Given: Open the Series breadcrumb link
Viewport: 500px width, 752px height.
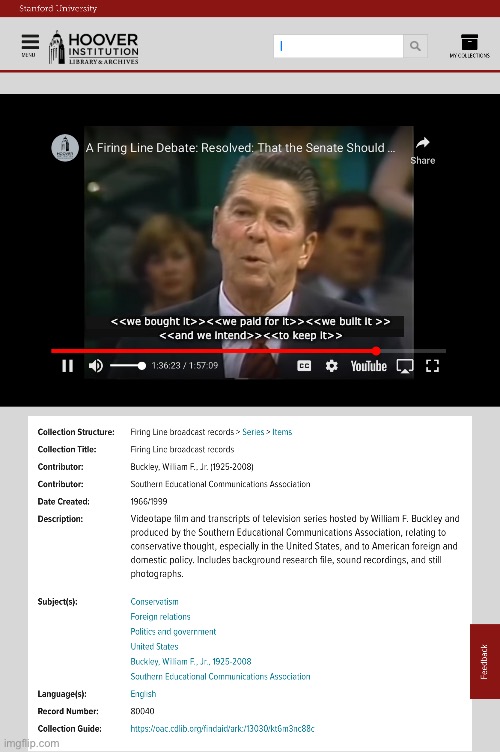Looking at the screenshot, I should [253, 432].
